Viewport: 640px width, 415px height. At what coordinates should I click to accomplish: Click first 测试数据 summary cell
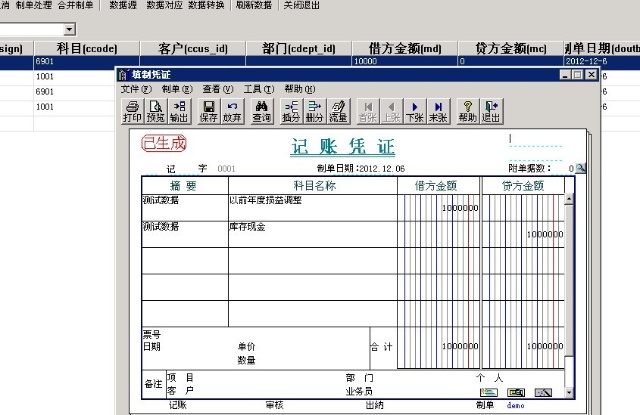pos(185,208)
